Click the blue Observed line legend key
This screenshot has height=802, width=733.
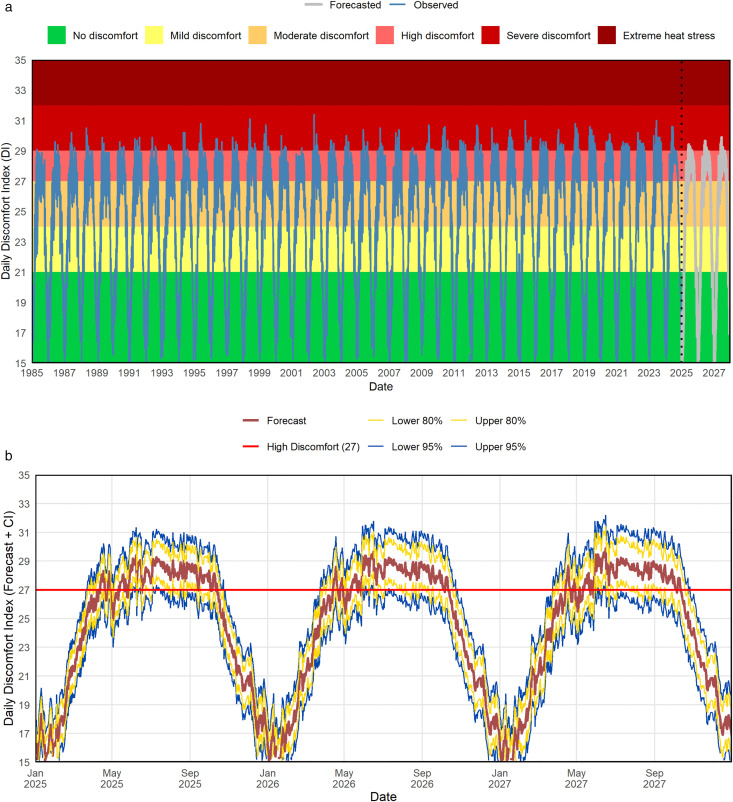click(397, 5)
